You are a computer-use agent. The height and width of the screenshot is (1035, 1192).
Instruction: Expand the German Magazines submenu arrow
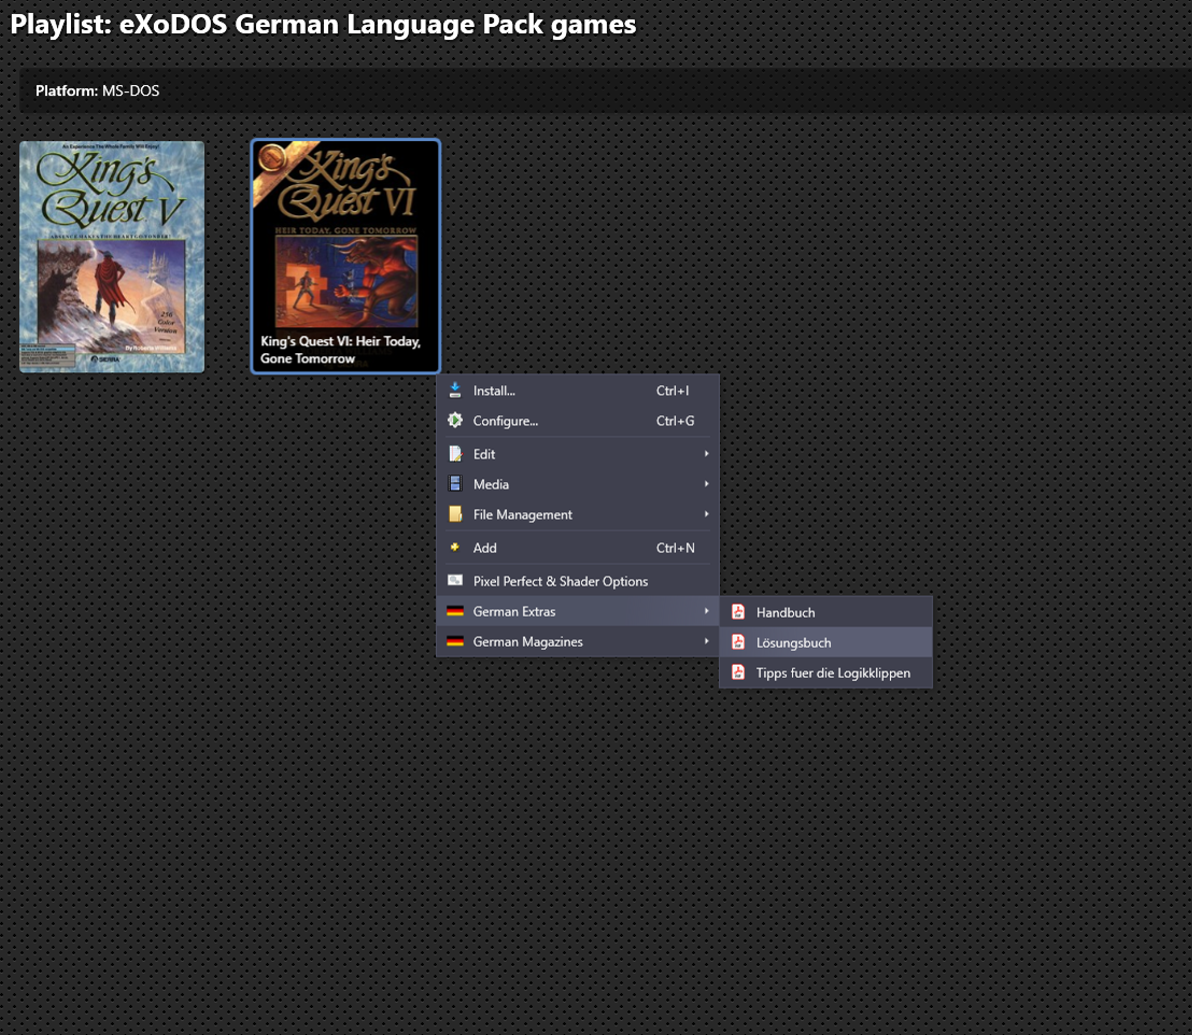[706, 641]
